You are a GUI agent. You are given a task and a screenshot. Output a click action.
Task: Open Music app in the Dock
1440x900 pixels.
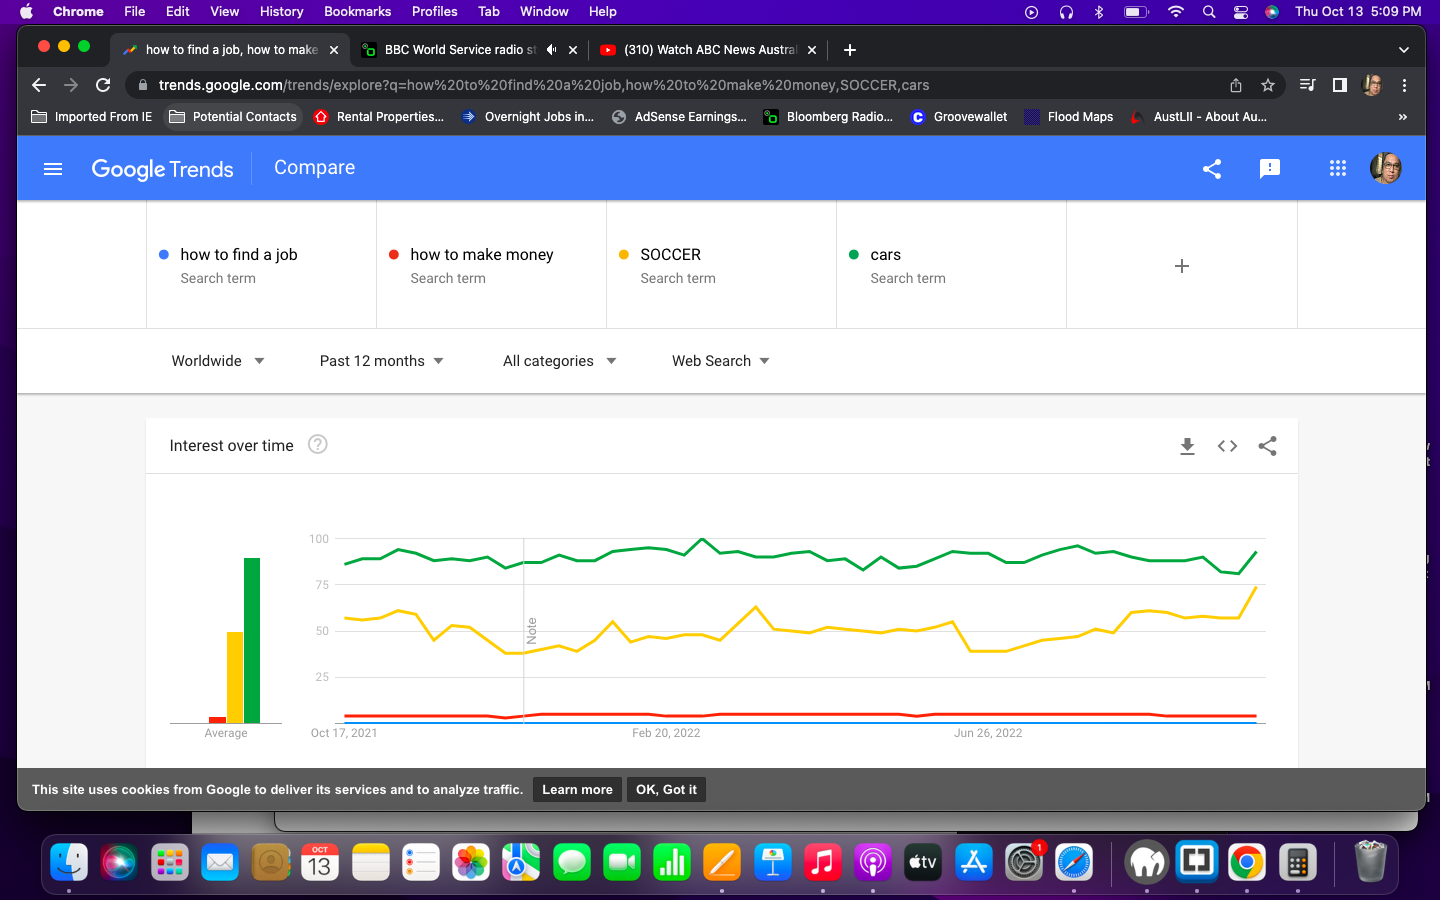click(x=822, y=862)
